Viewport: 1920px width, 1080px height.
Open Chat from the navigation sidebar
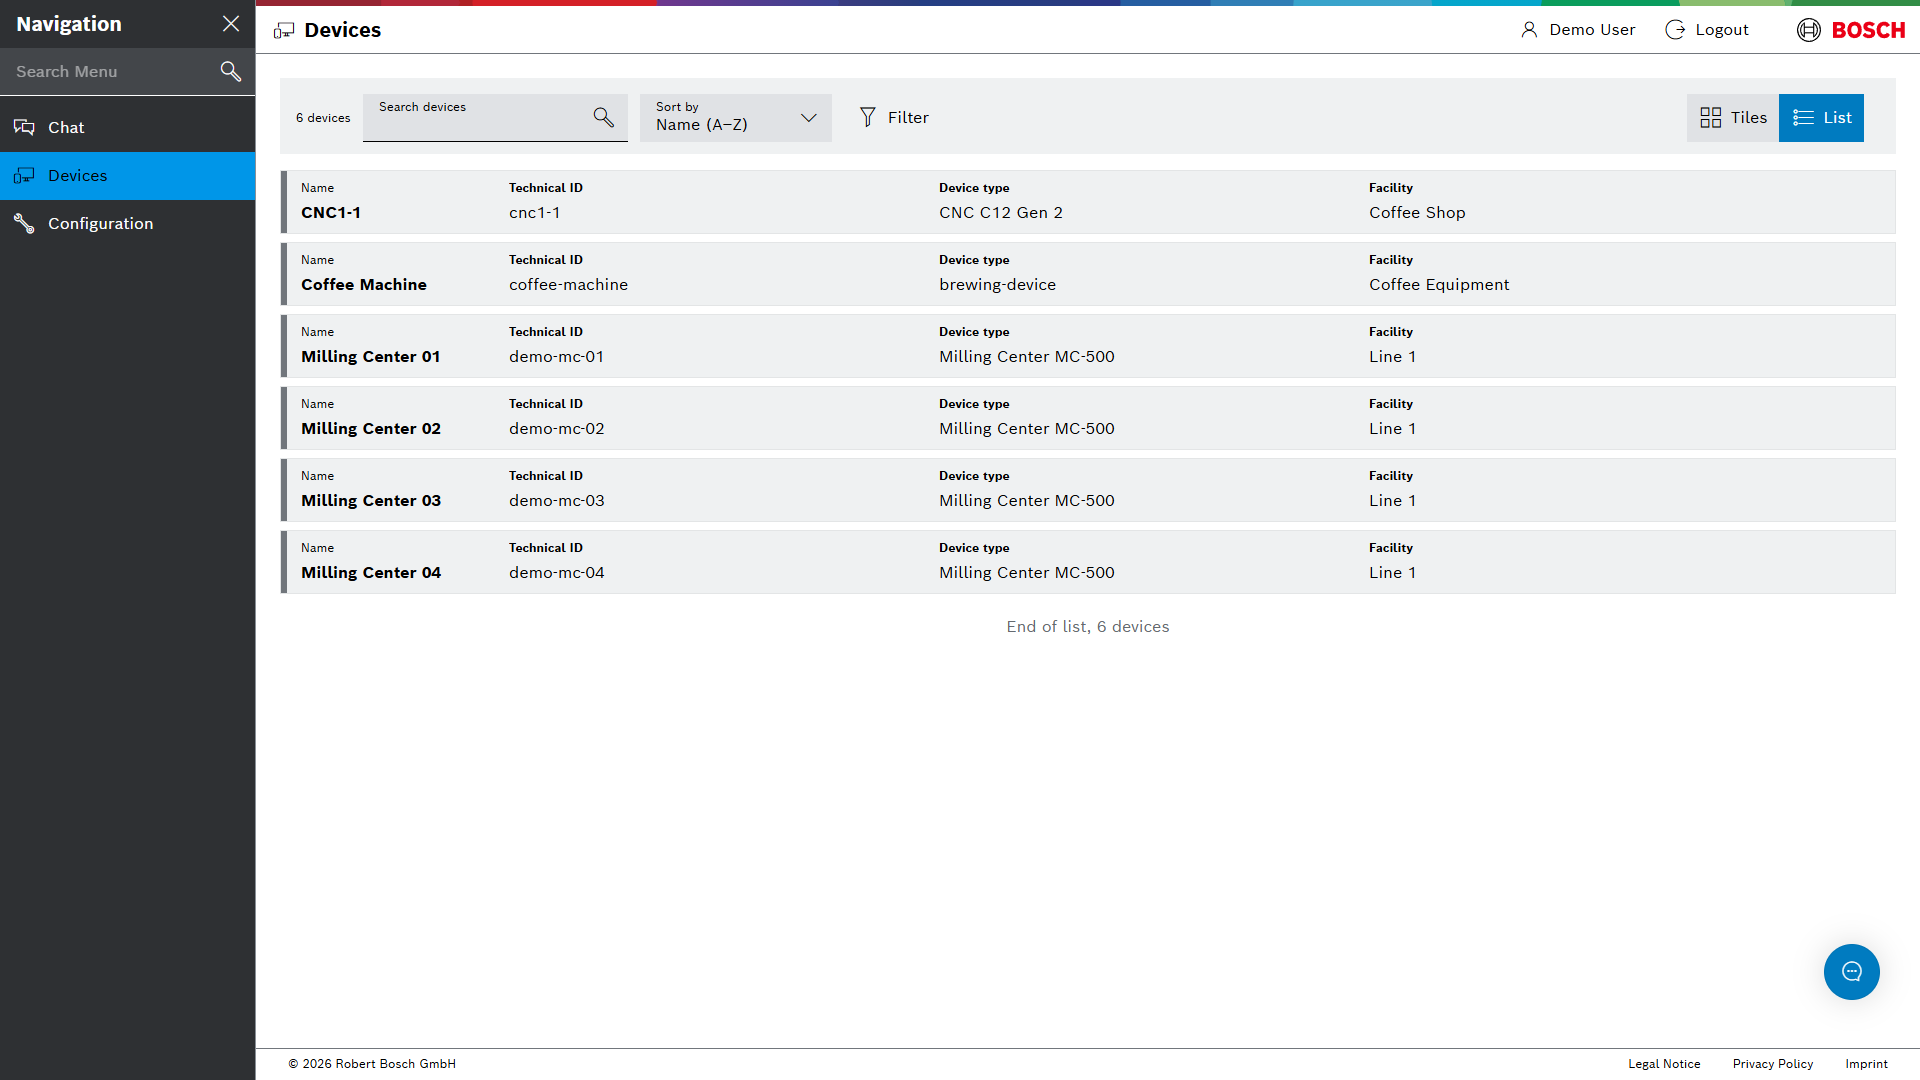tap(128, 128)
